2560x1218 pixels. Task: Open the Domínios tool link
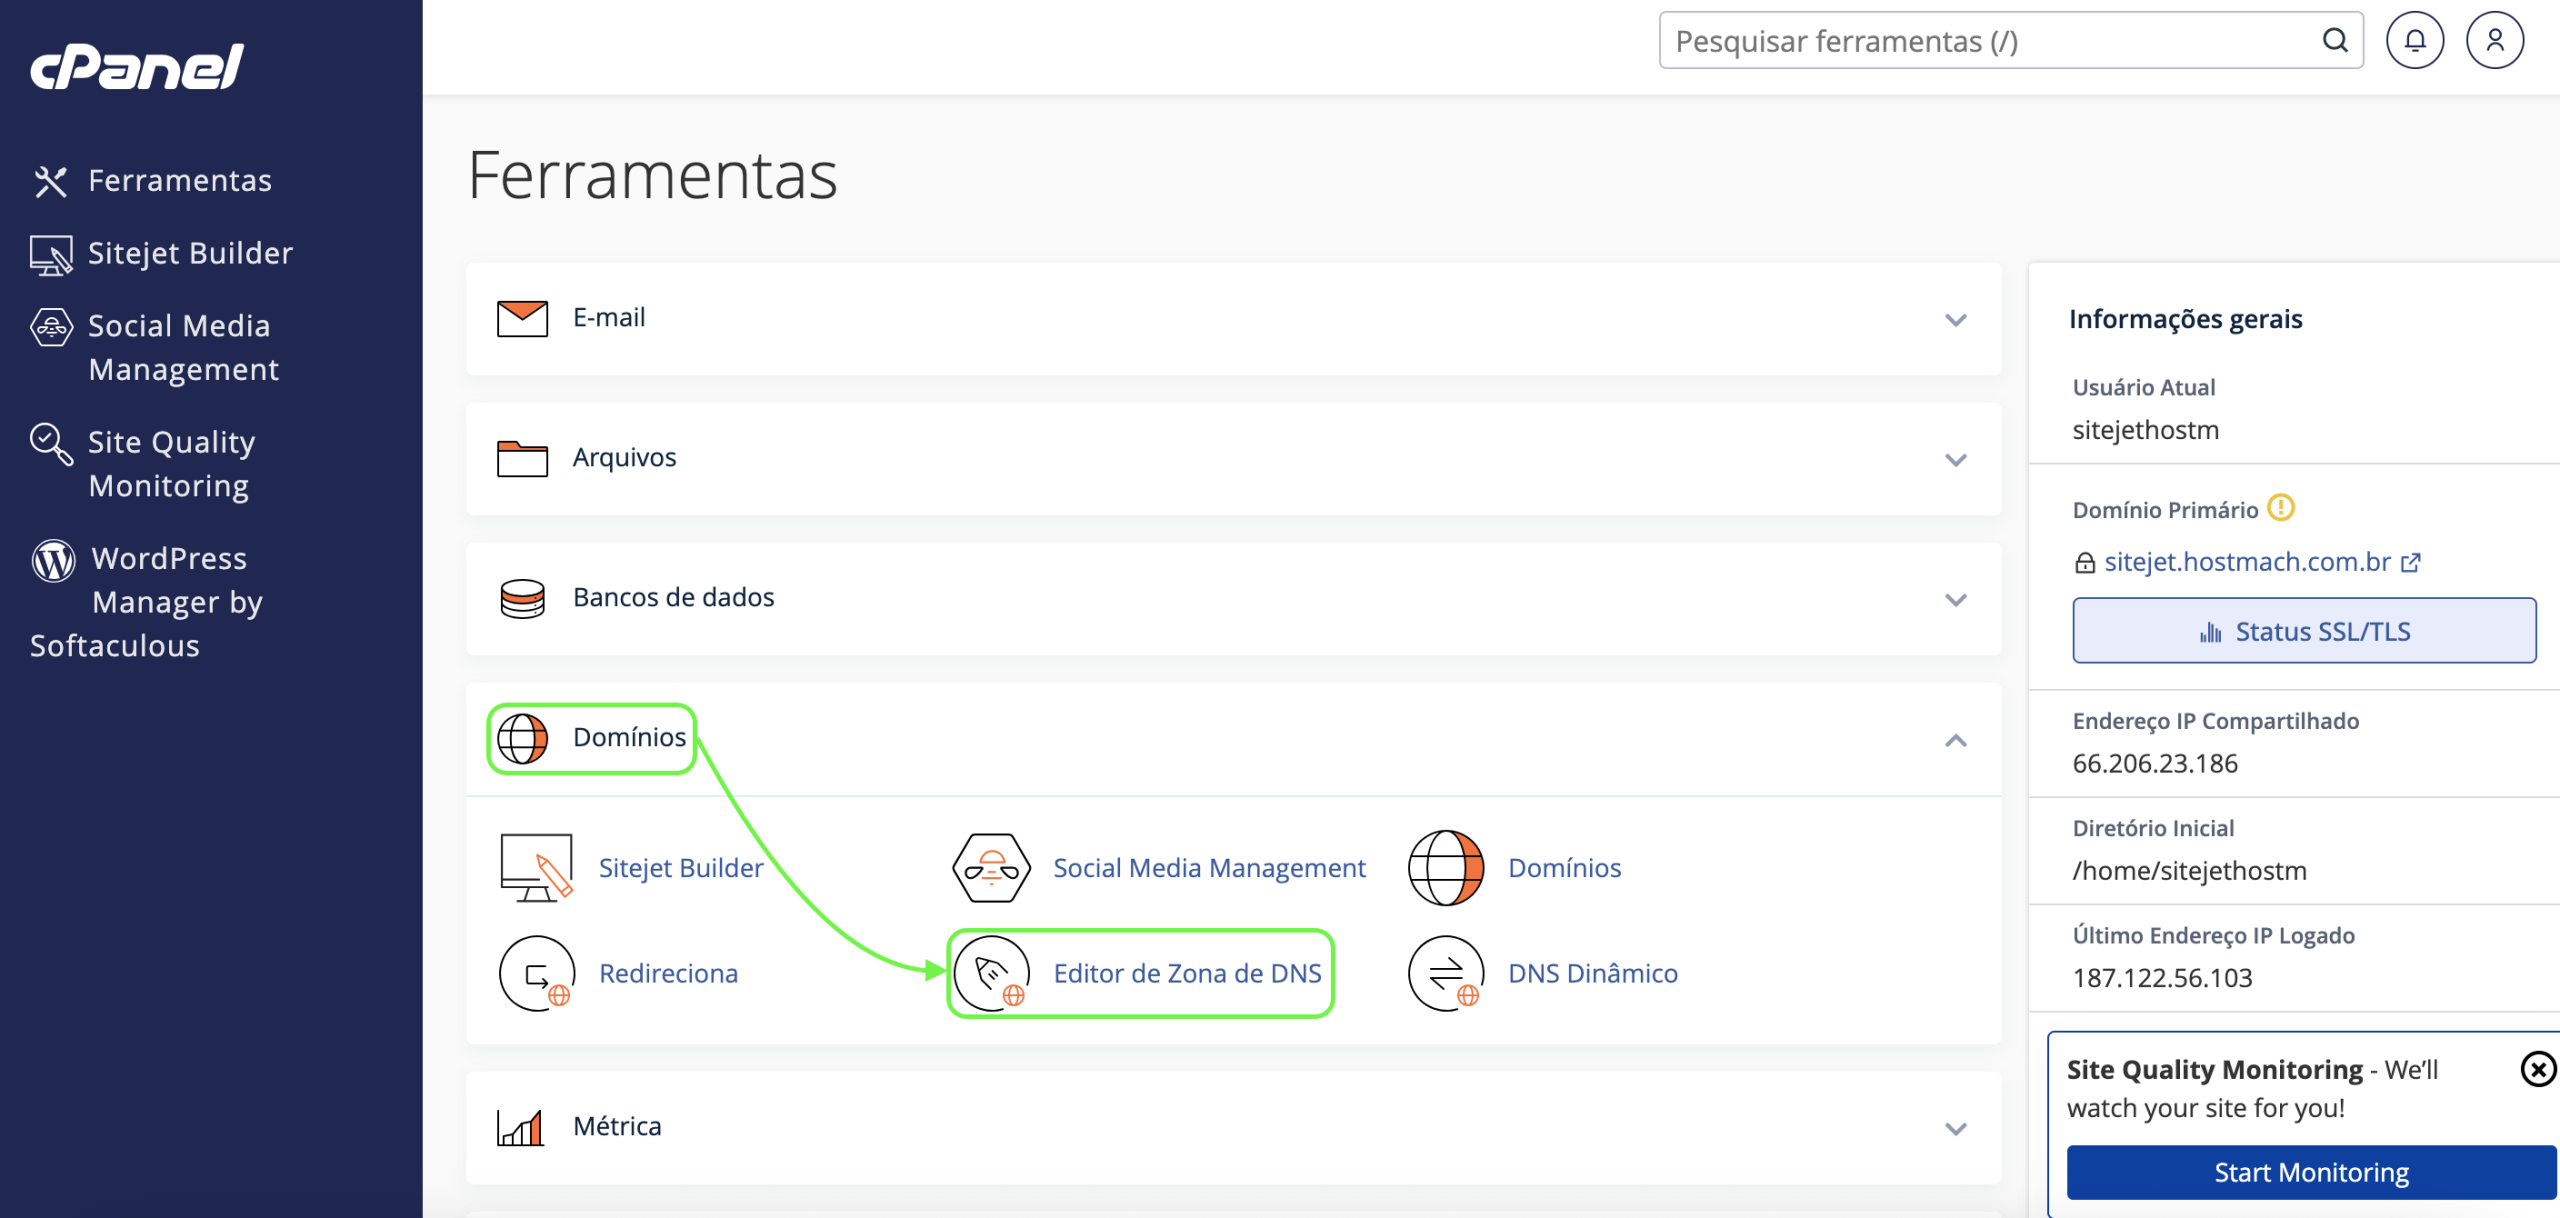pos(1565,868)
